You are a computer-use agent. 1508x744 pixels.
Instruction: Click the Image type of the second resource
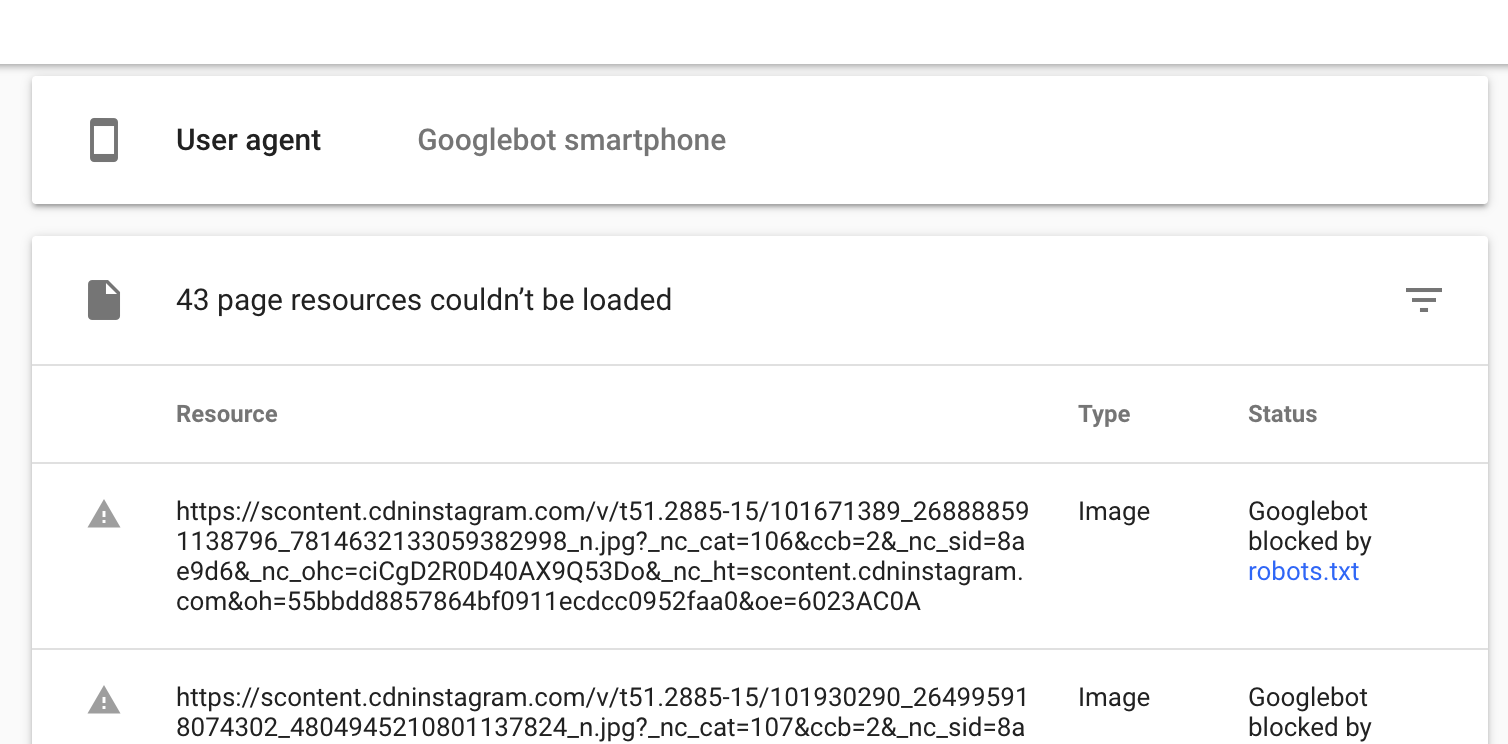(1114, 698)
